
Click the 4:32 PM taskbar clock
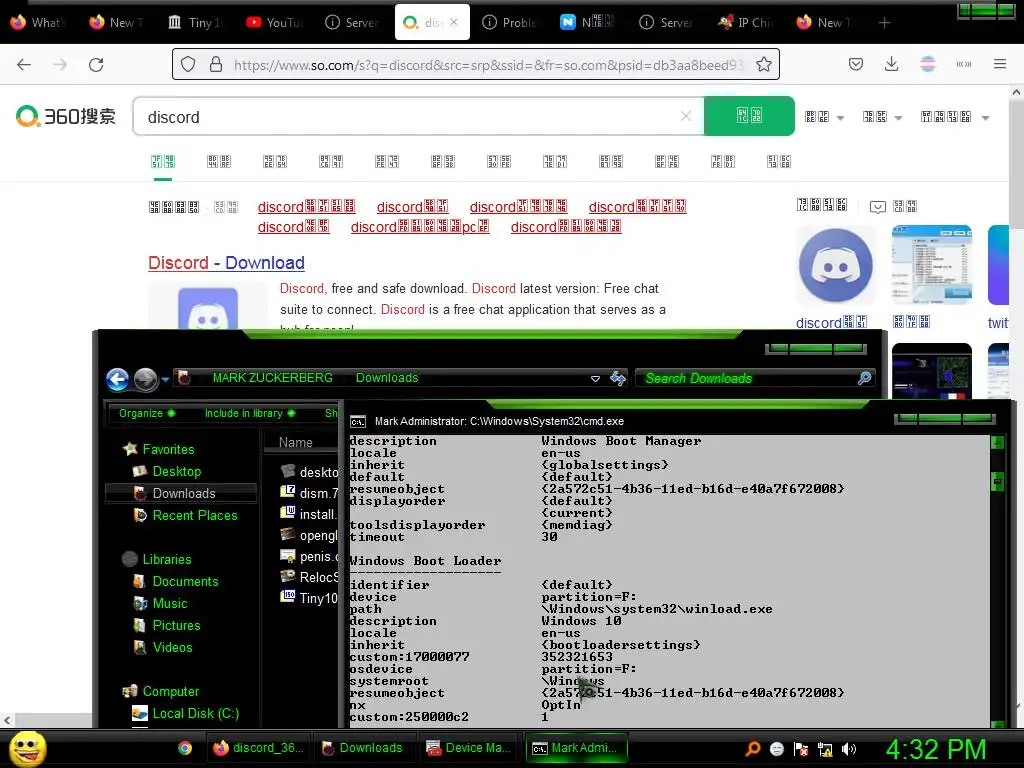pos(936,749)
